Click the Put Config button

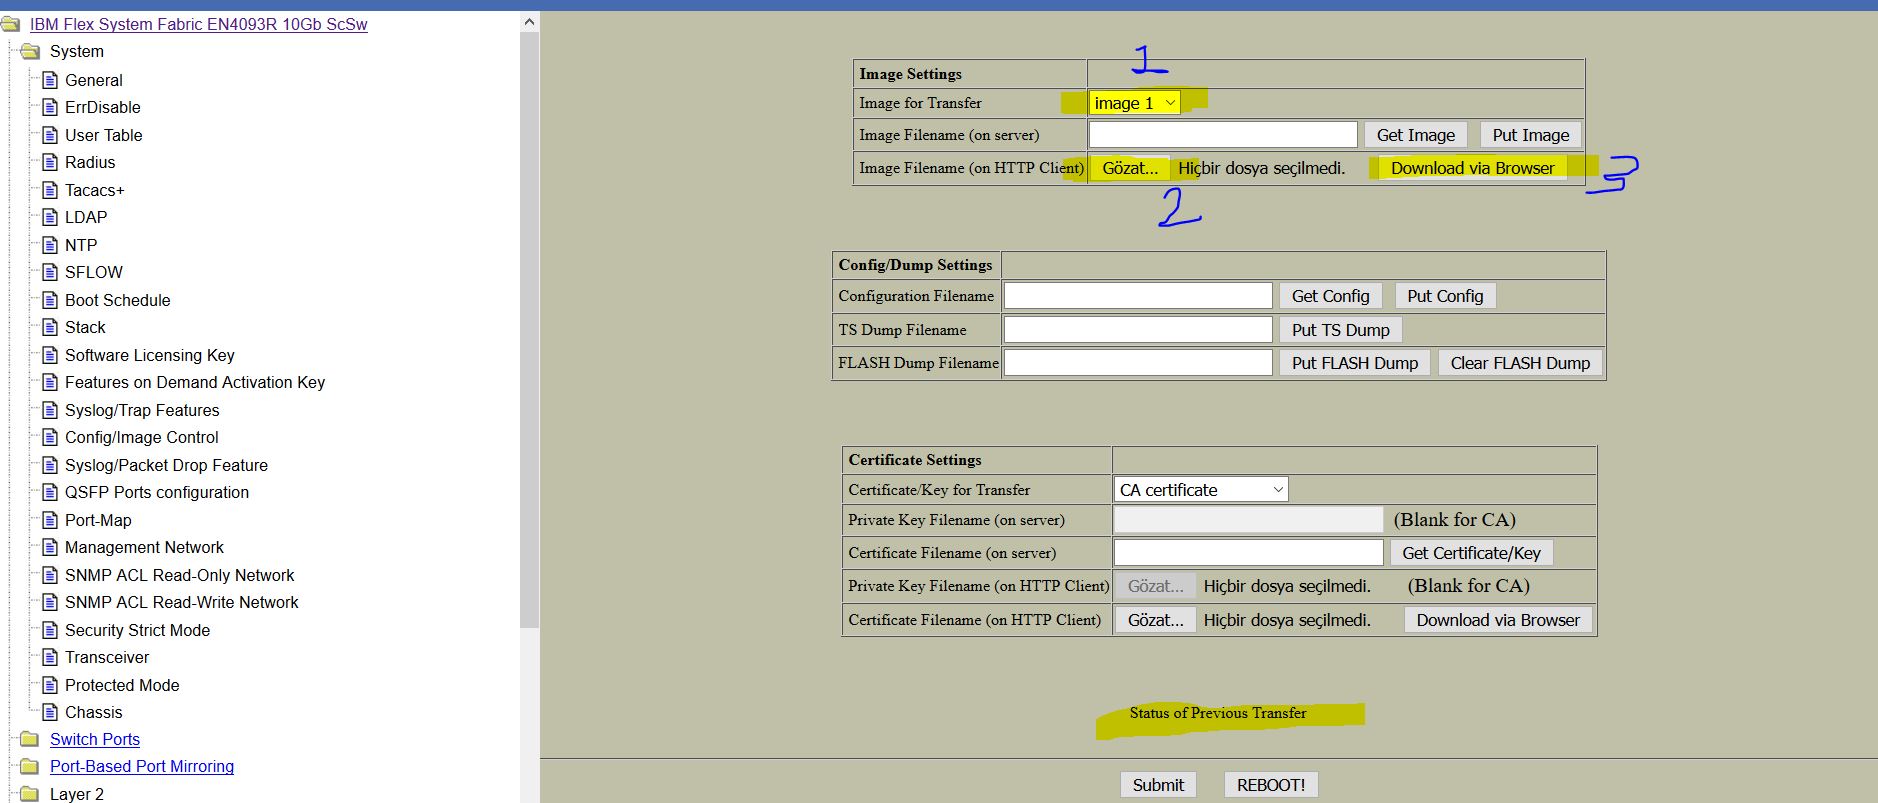tap(1445, 296)
